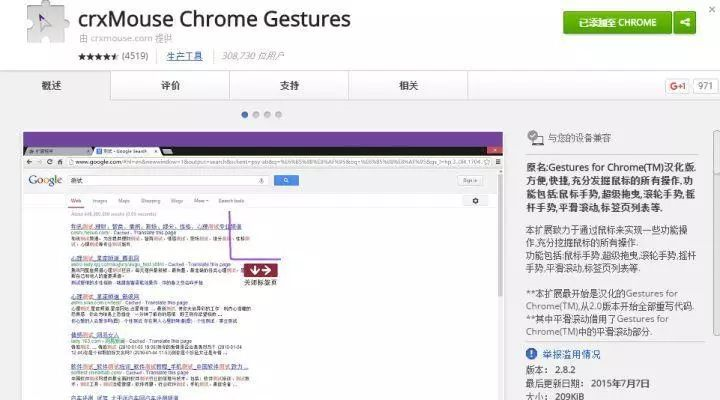Select the fourth carousel dot

(278, 114)
